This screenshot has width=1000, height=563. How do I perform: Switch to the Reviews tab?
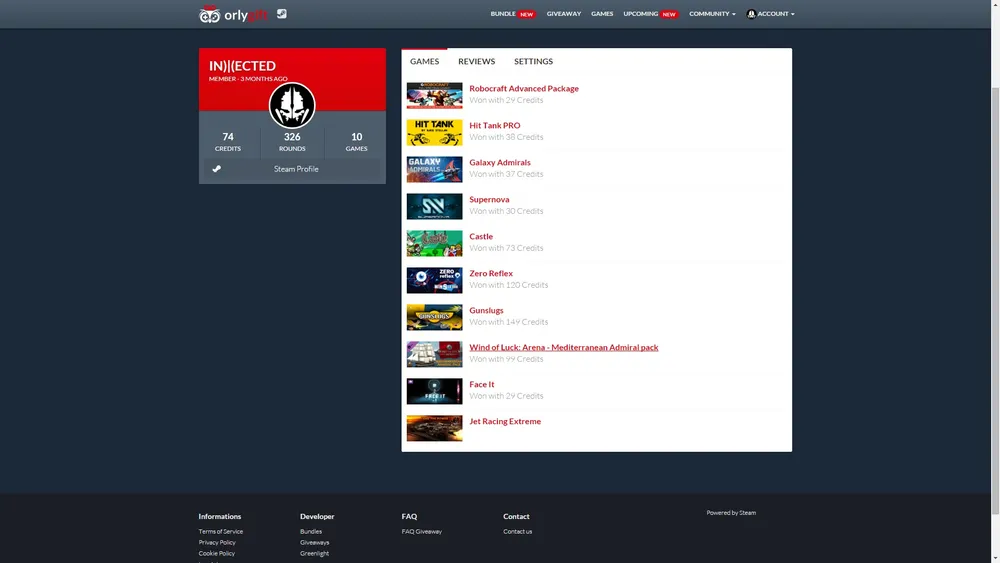(x=476, y=62)
